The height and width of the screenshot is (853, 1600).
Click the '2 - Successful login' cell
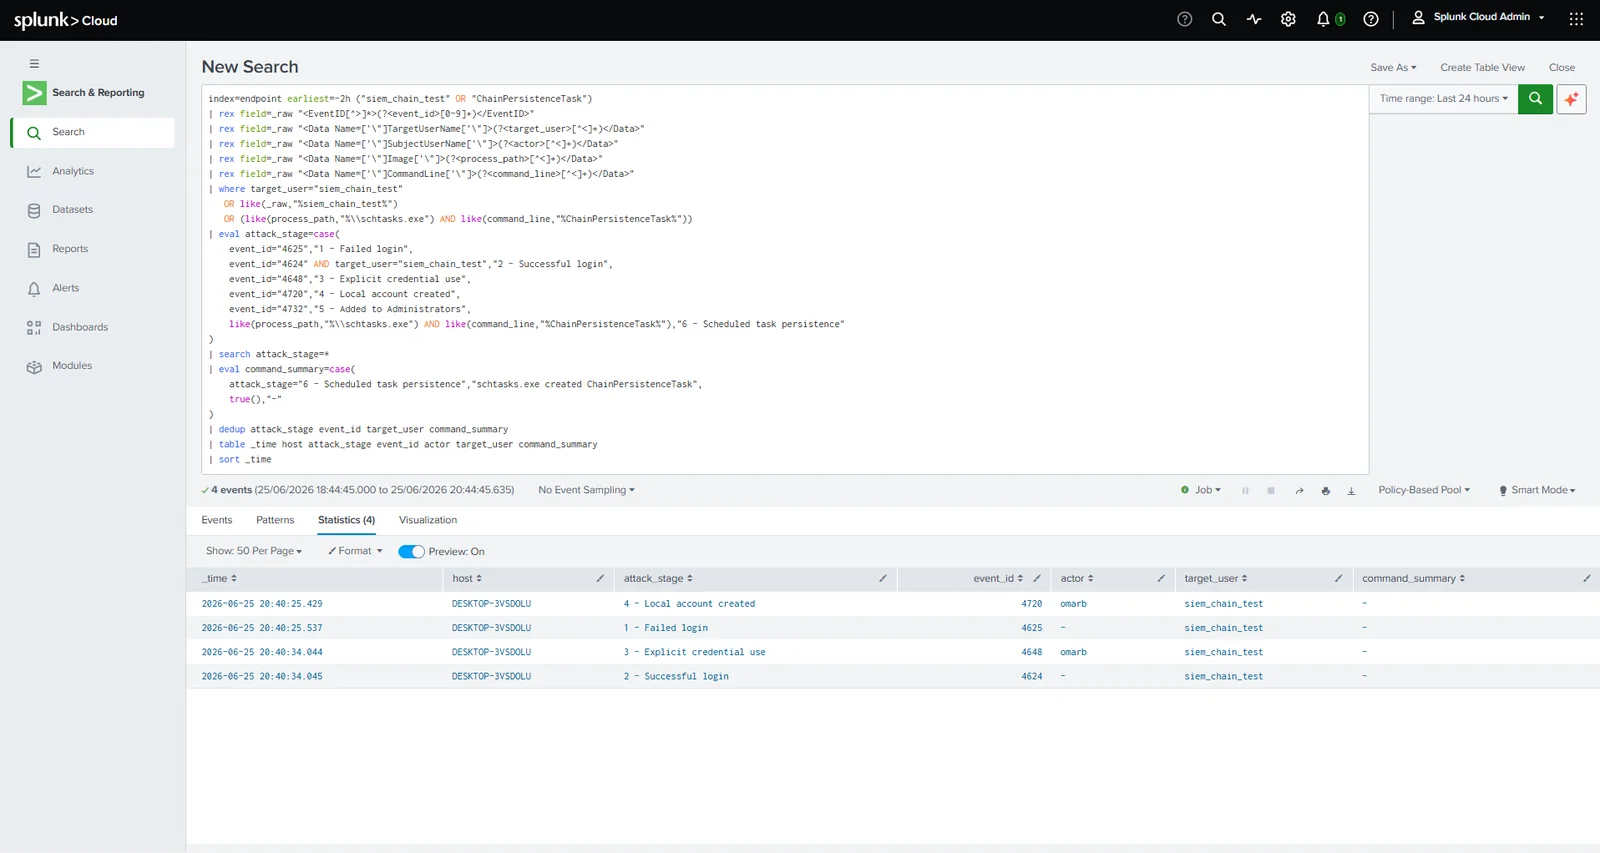click(676, 676)
